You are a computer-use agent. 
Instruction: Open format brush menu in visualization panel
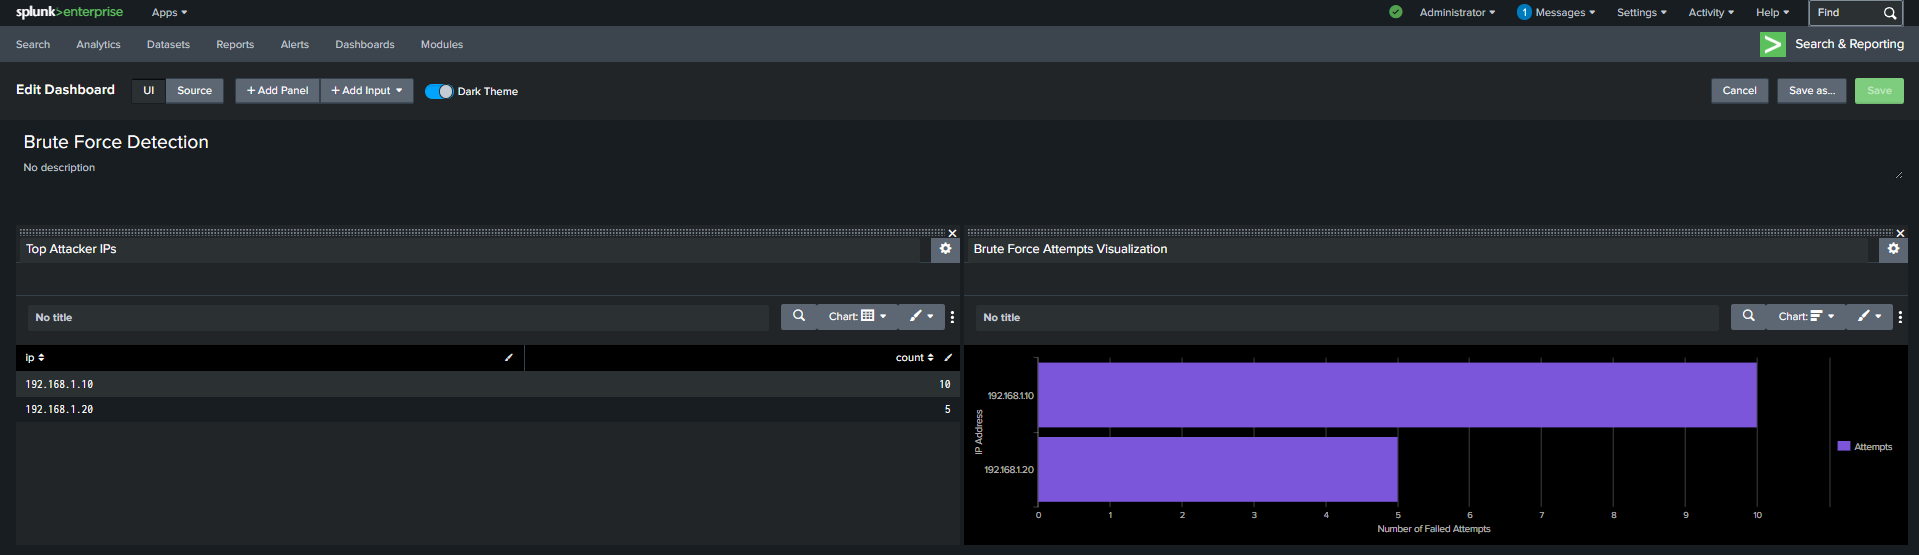tap(1869, 316)
